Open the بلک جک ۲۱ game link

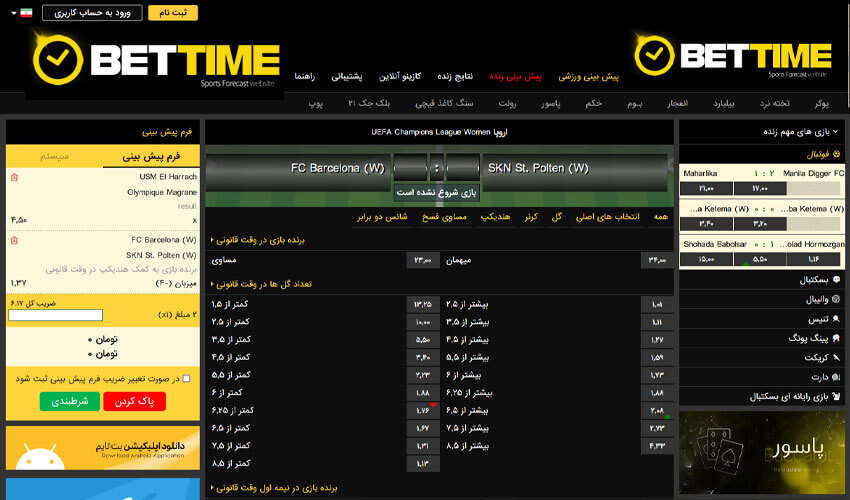click(x=369, y=103)
